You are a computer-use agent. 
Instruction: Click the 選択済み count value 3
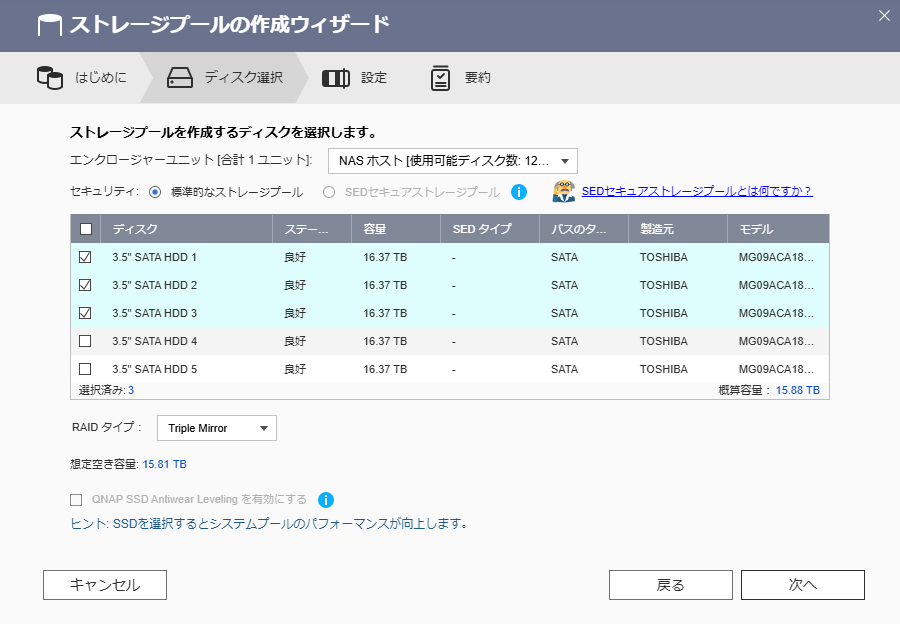tap(131, 390)
